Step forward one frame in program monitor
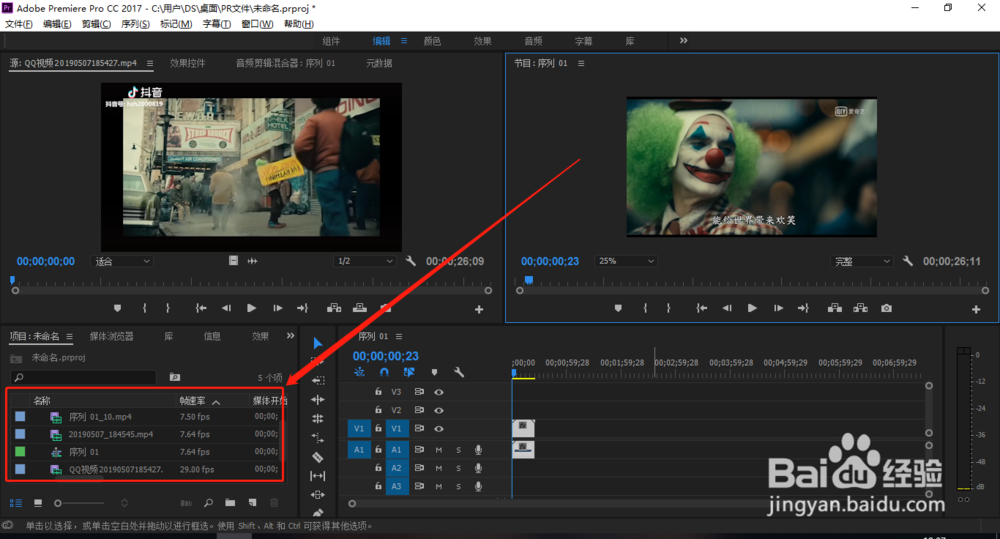This screenshot has height=539, width=1000. (x=778, y=308)
